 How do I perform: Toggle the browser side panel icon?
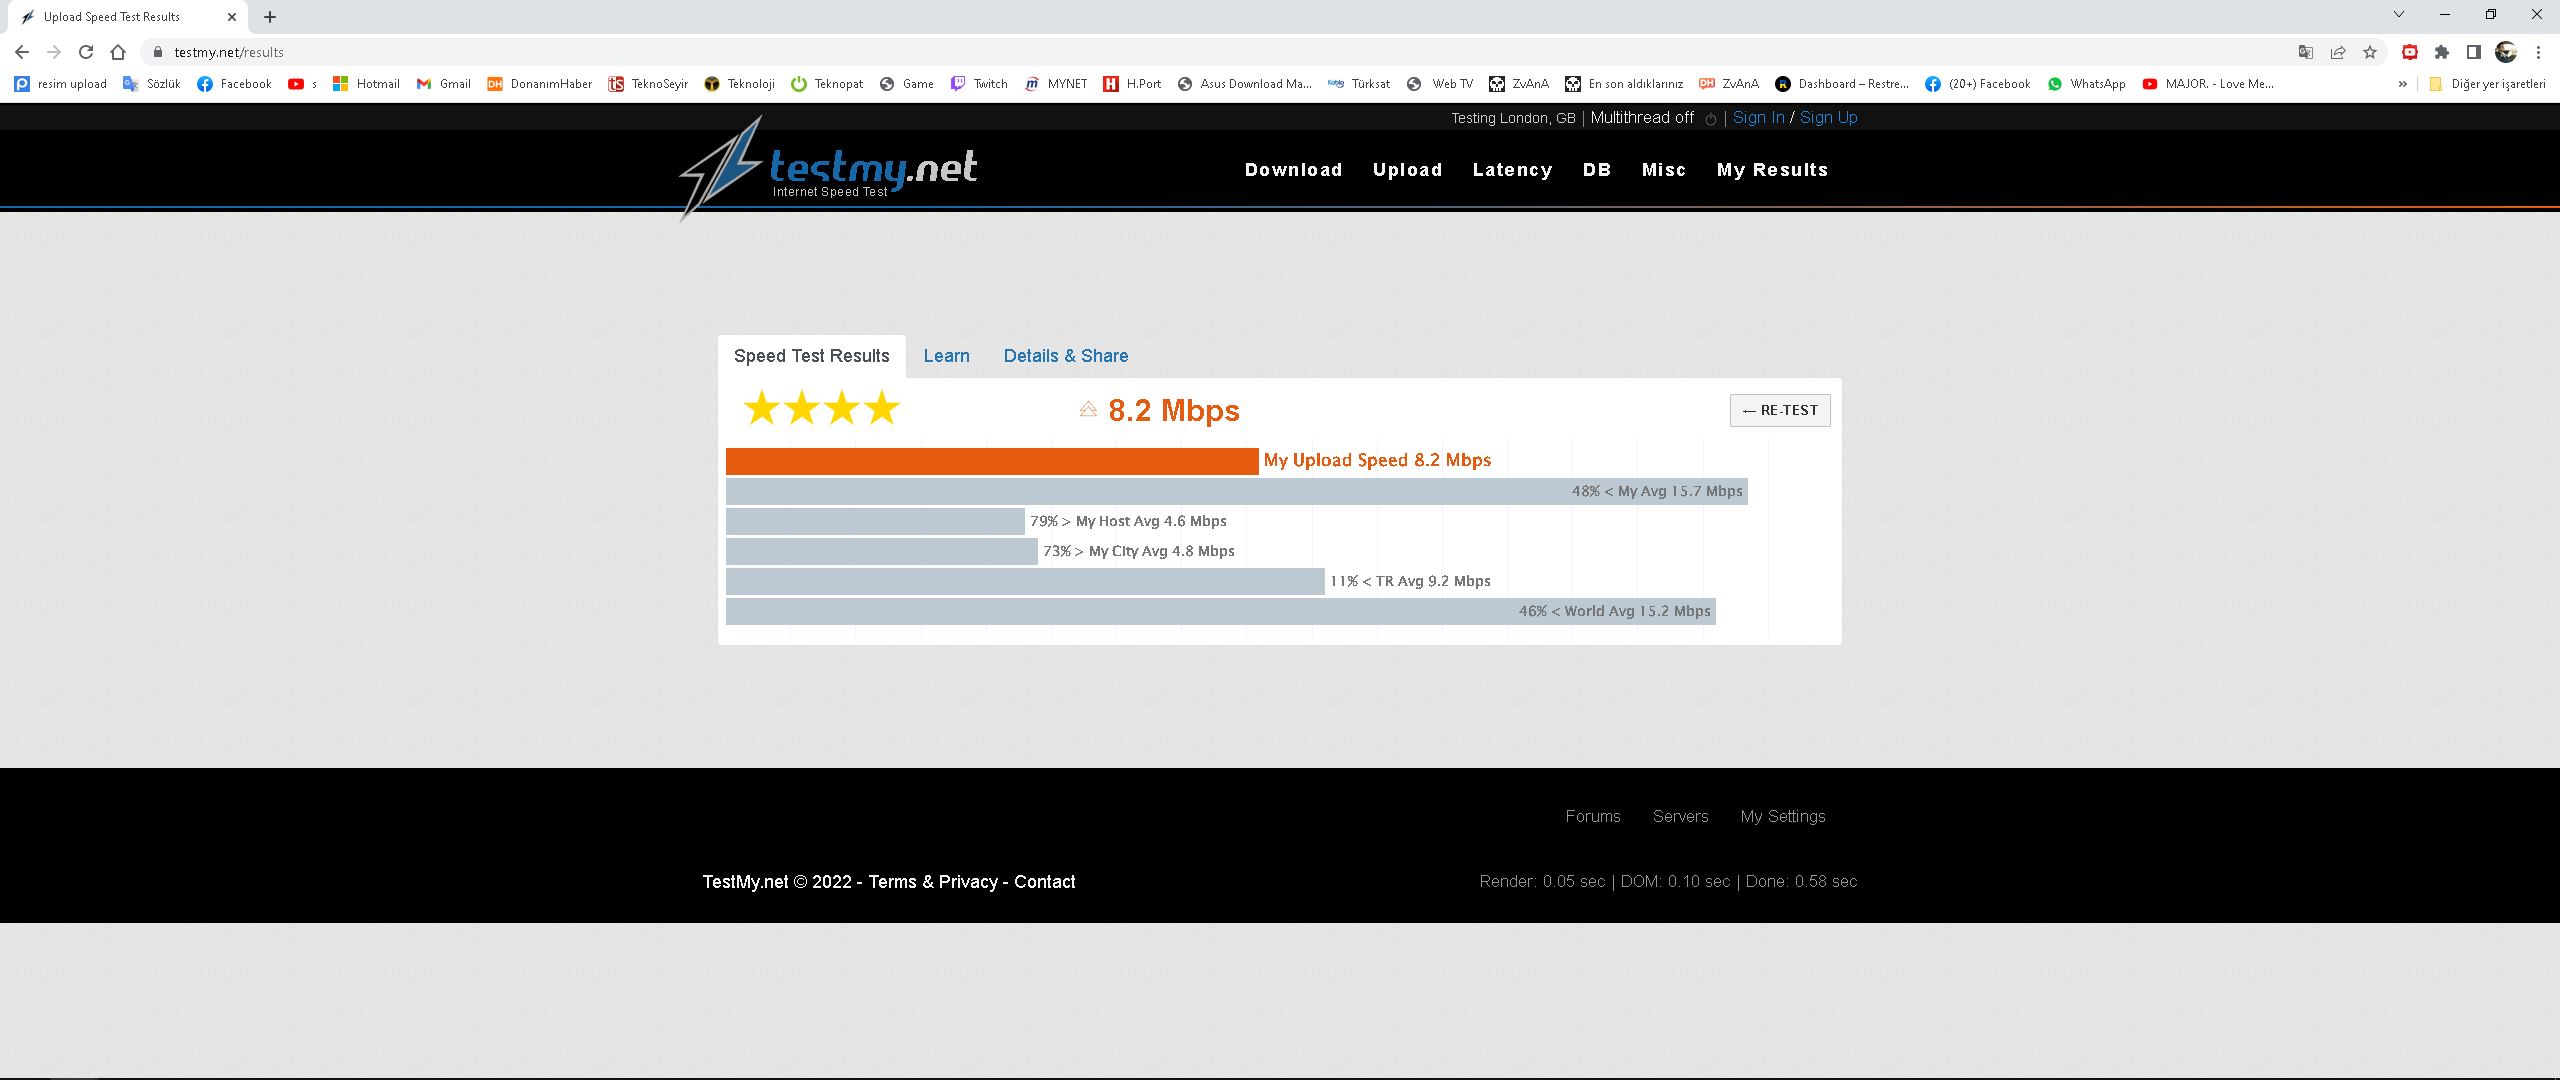[2474, 52]
